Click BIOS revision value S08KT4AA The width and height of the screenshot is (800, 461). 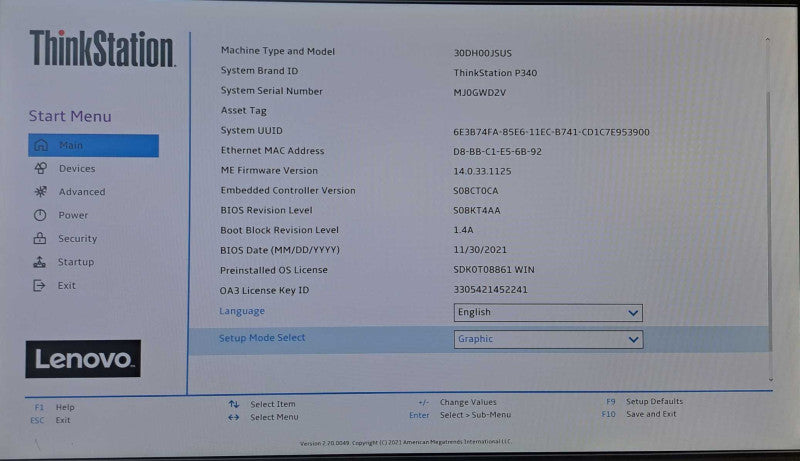click(477, 210)
